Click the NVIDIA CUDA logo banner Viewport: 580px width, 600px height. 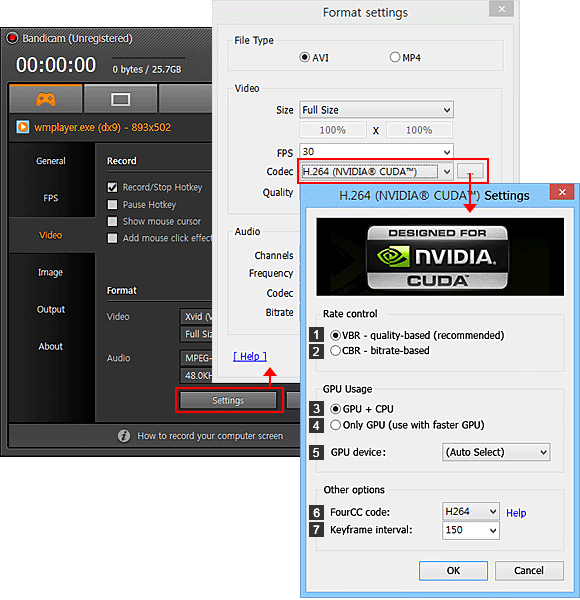440,257
